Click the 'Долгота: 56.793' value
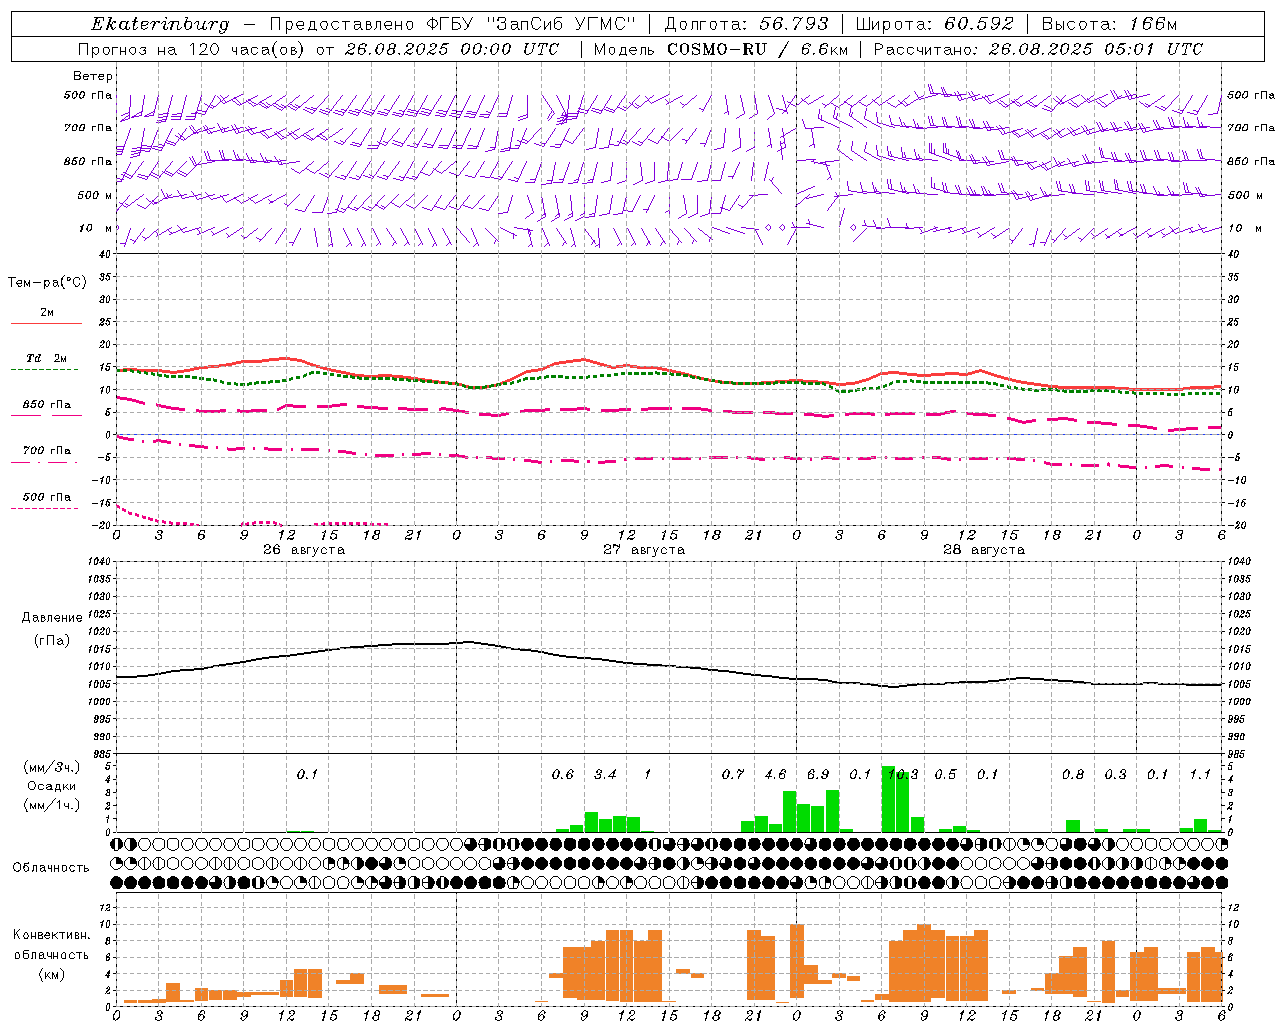Screen dimensions: 1280x1024 [745, 24]
